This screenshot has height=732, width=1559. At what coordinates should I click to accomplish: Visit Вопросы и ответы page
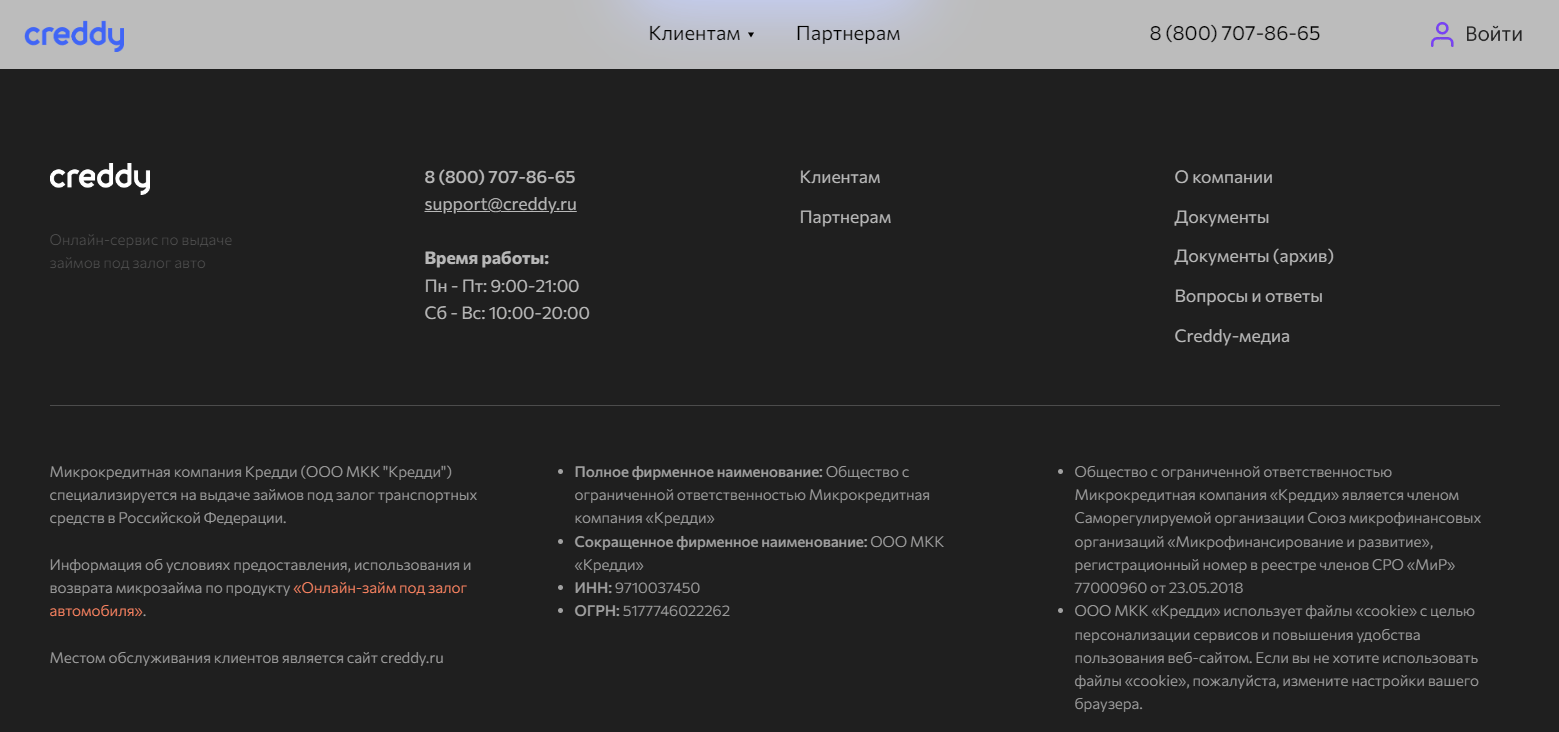pos(1248,296)
